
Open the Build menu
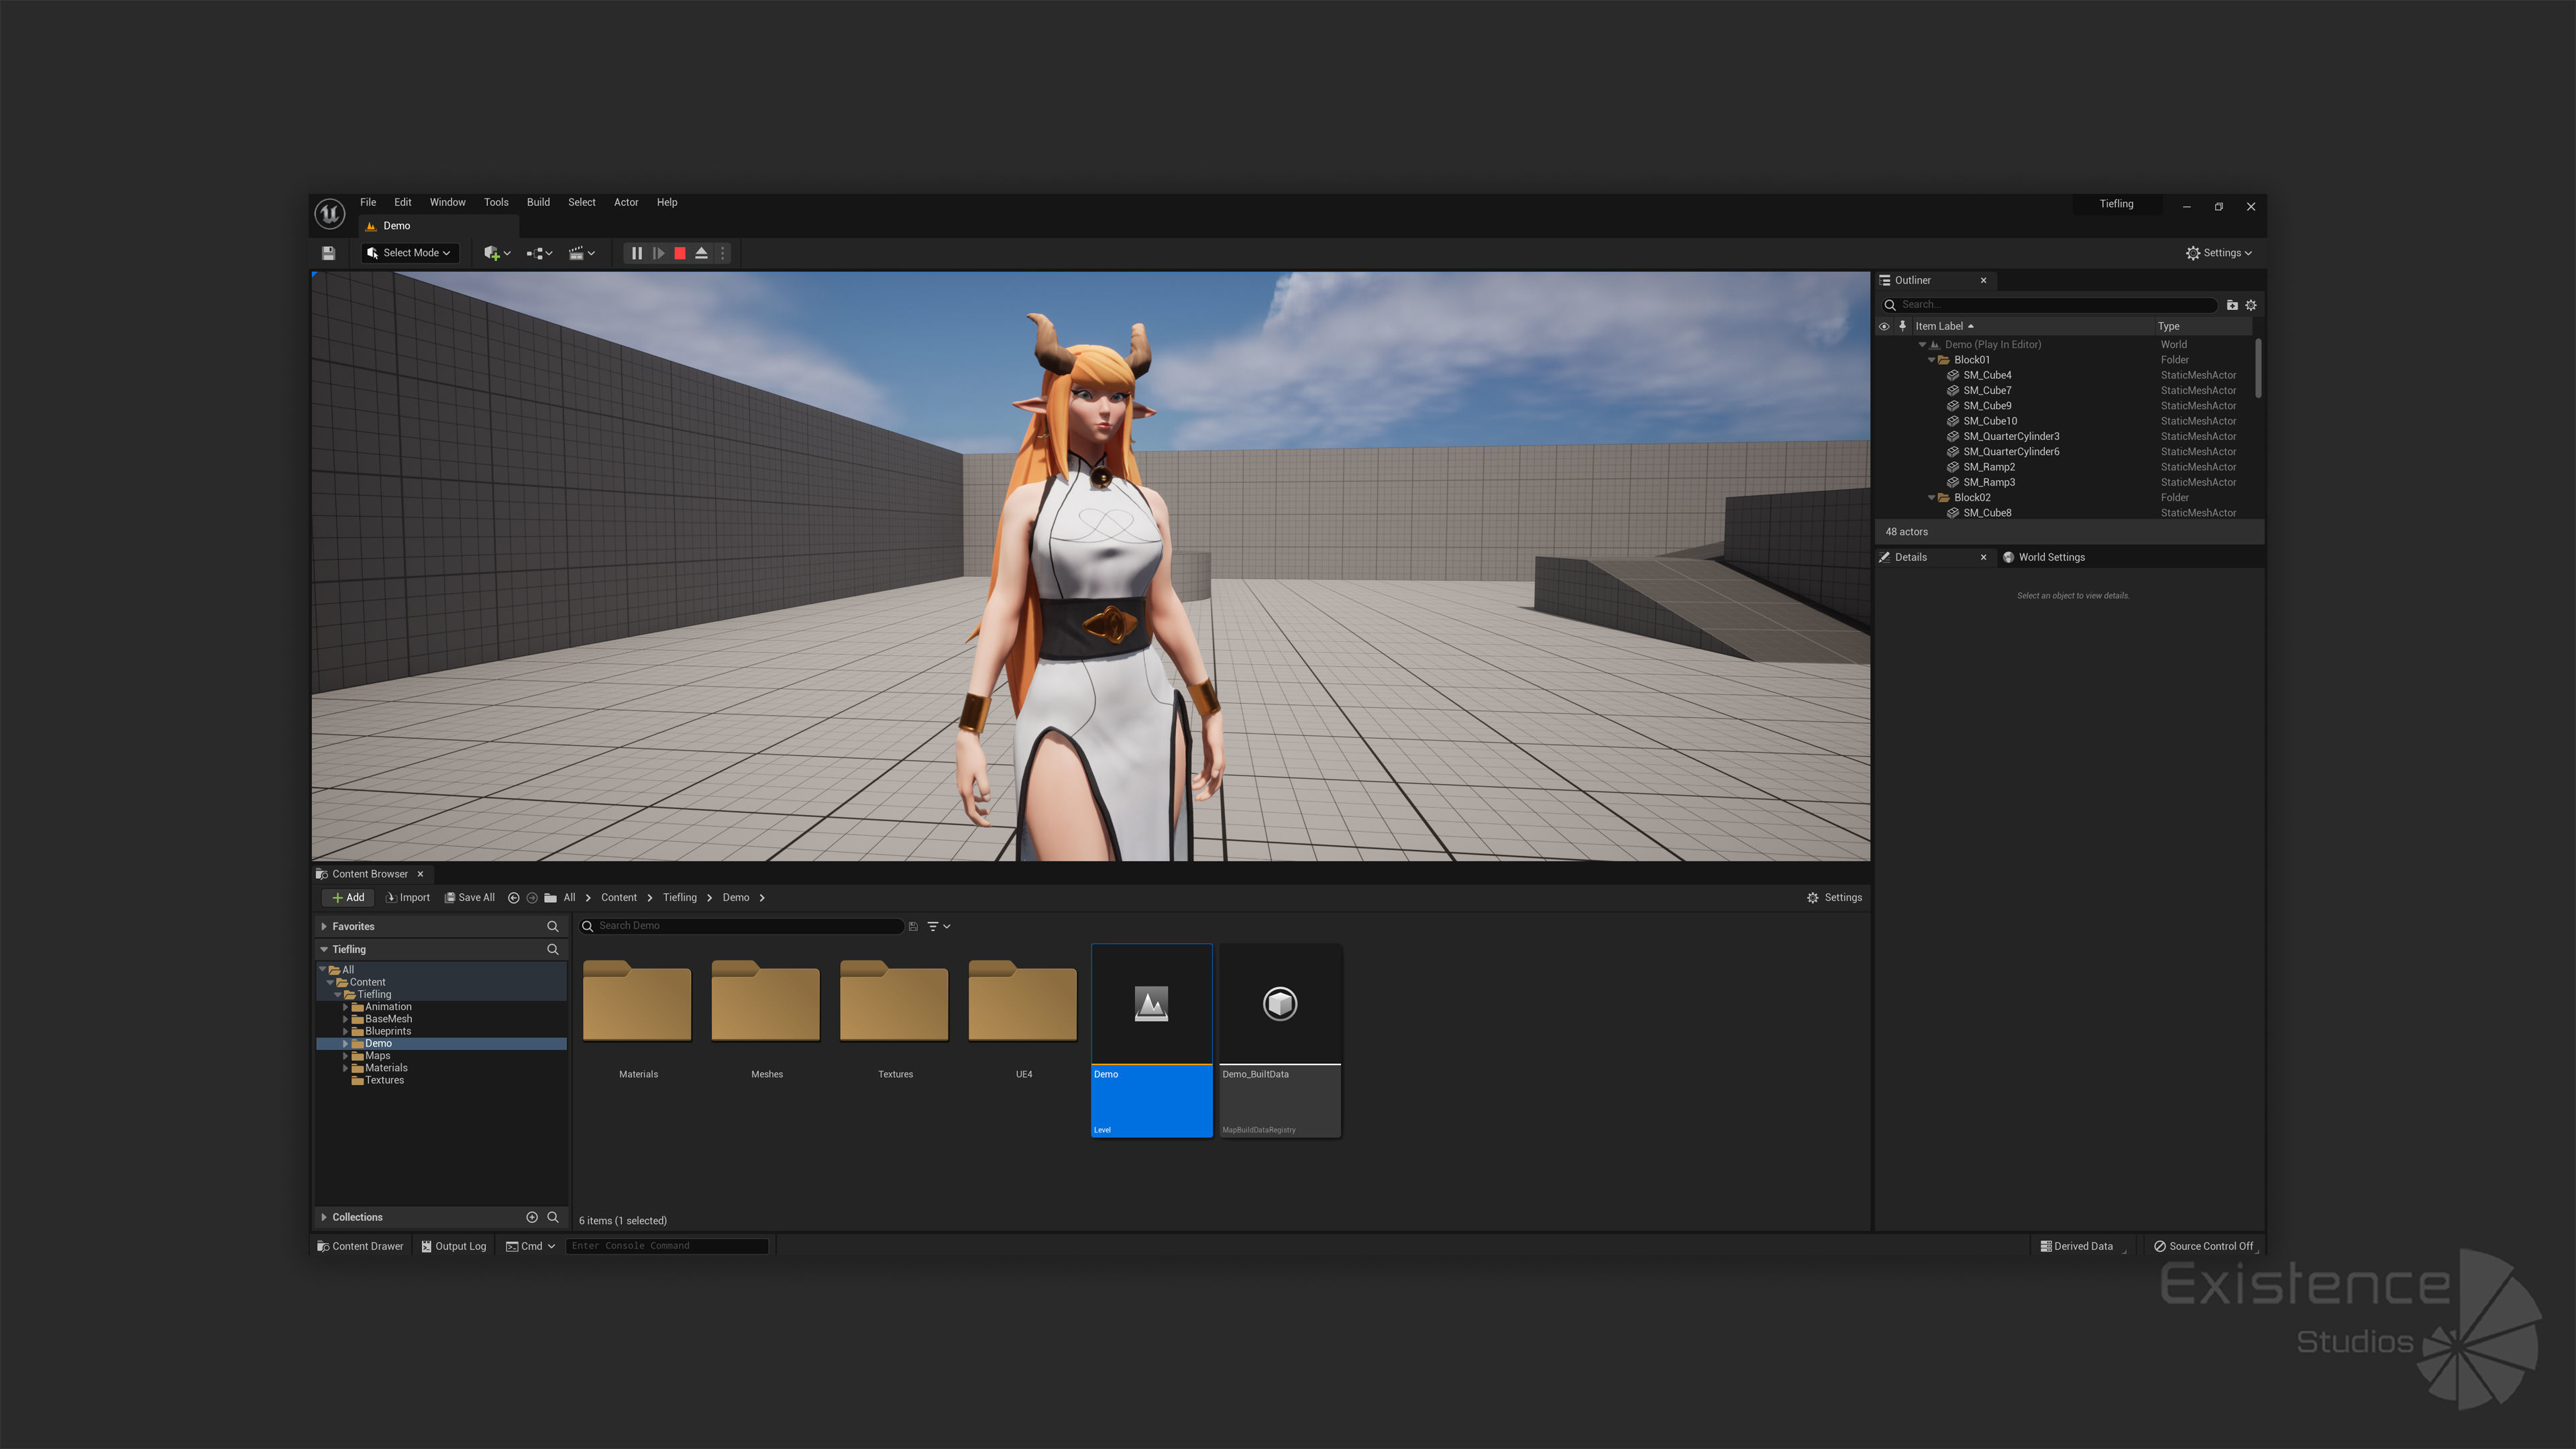538,202
